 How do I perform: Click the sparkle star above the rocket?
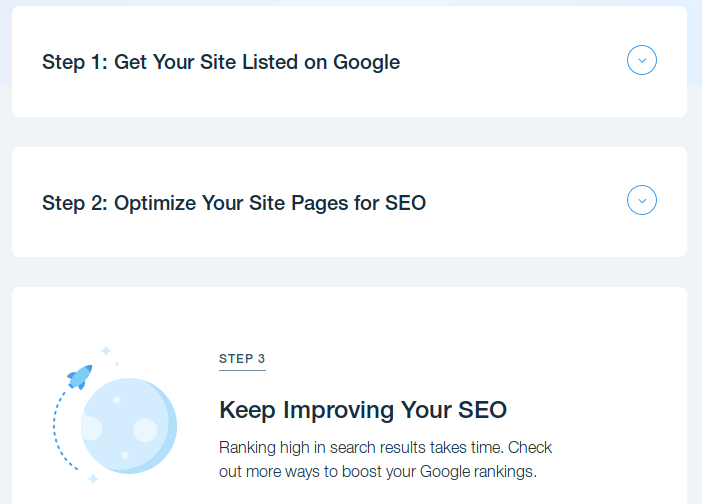[x=106, y=351]
